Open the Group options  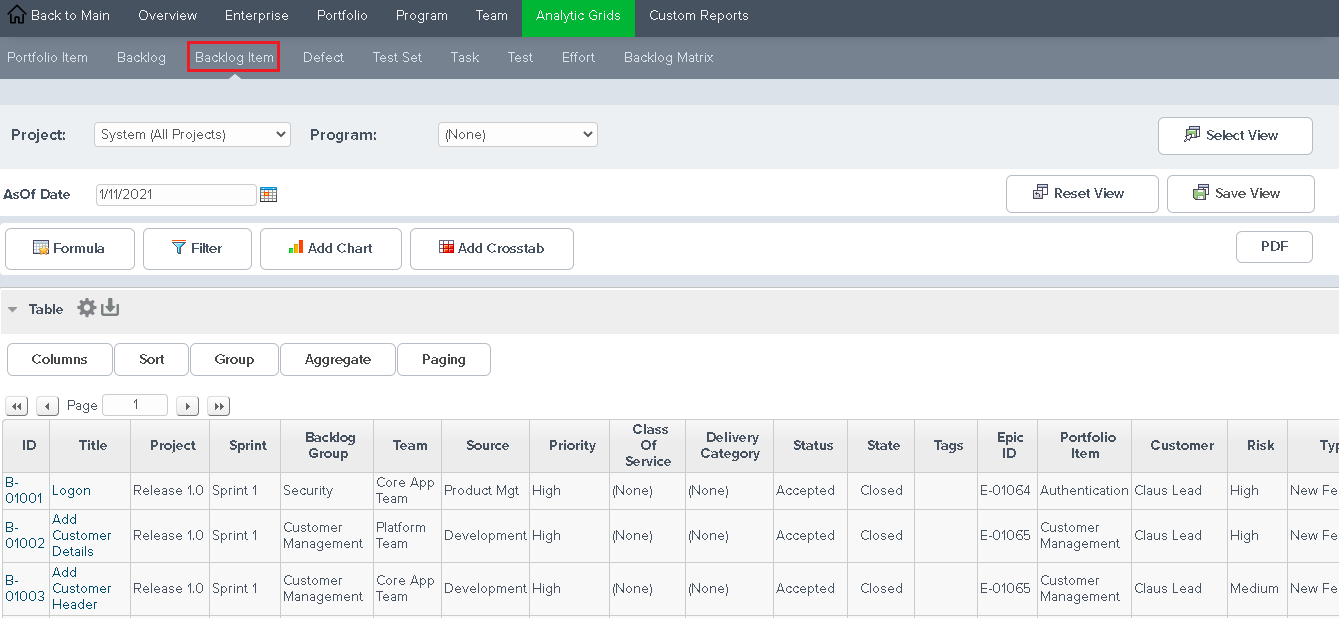pyautogui.click(x=234, y=360)
